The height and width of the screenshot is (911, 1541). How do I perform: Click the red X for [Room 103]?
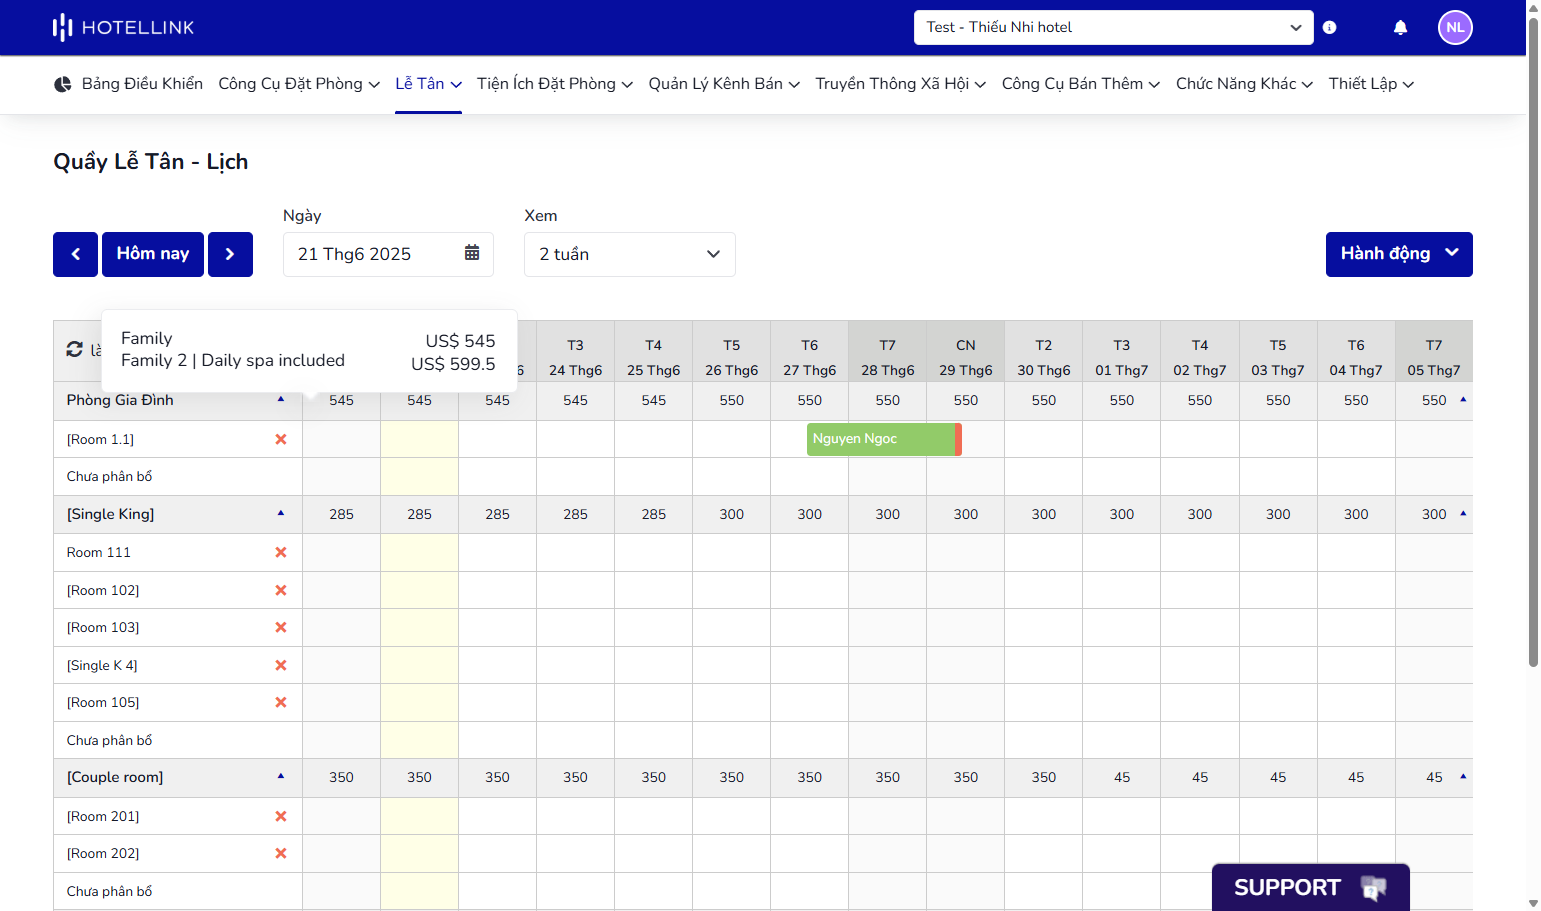(x=281, y=627)
